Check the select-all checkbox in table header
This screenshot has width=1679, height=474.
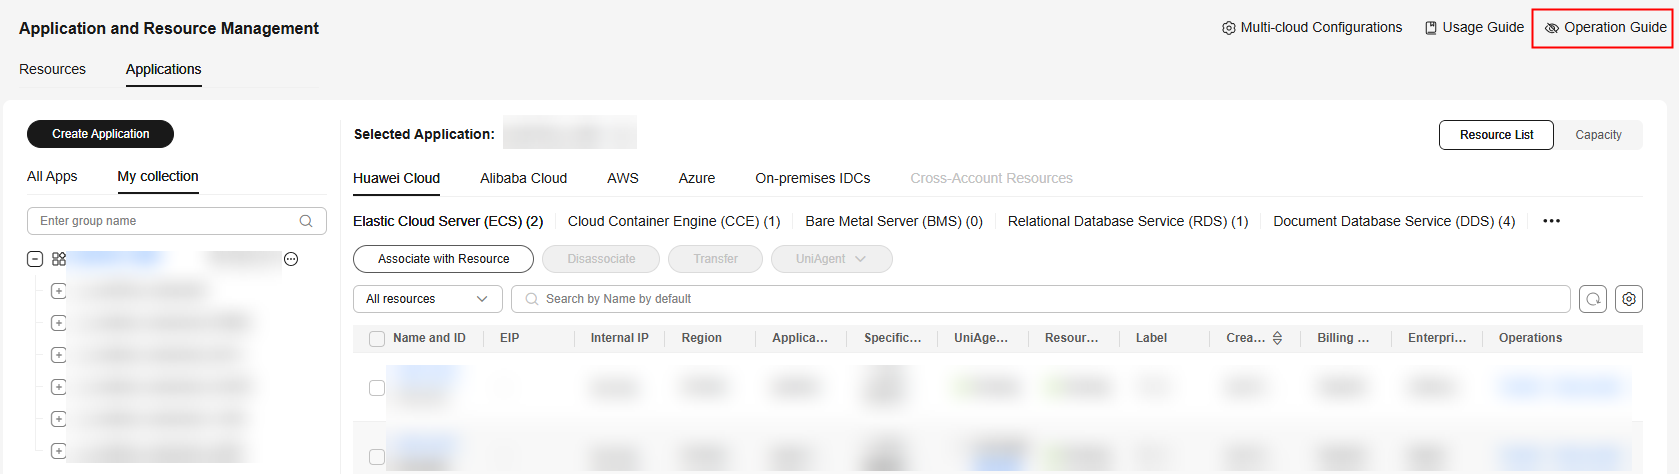(377, 339)
